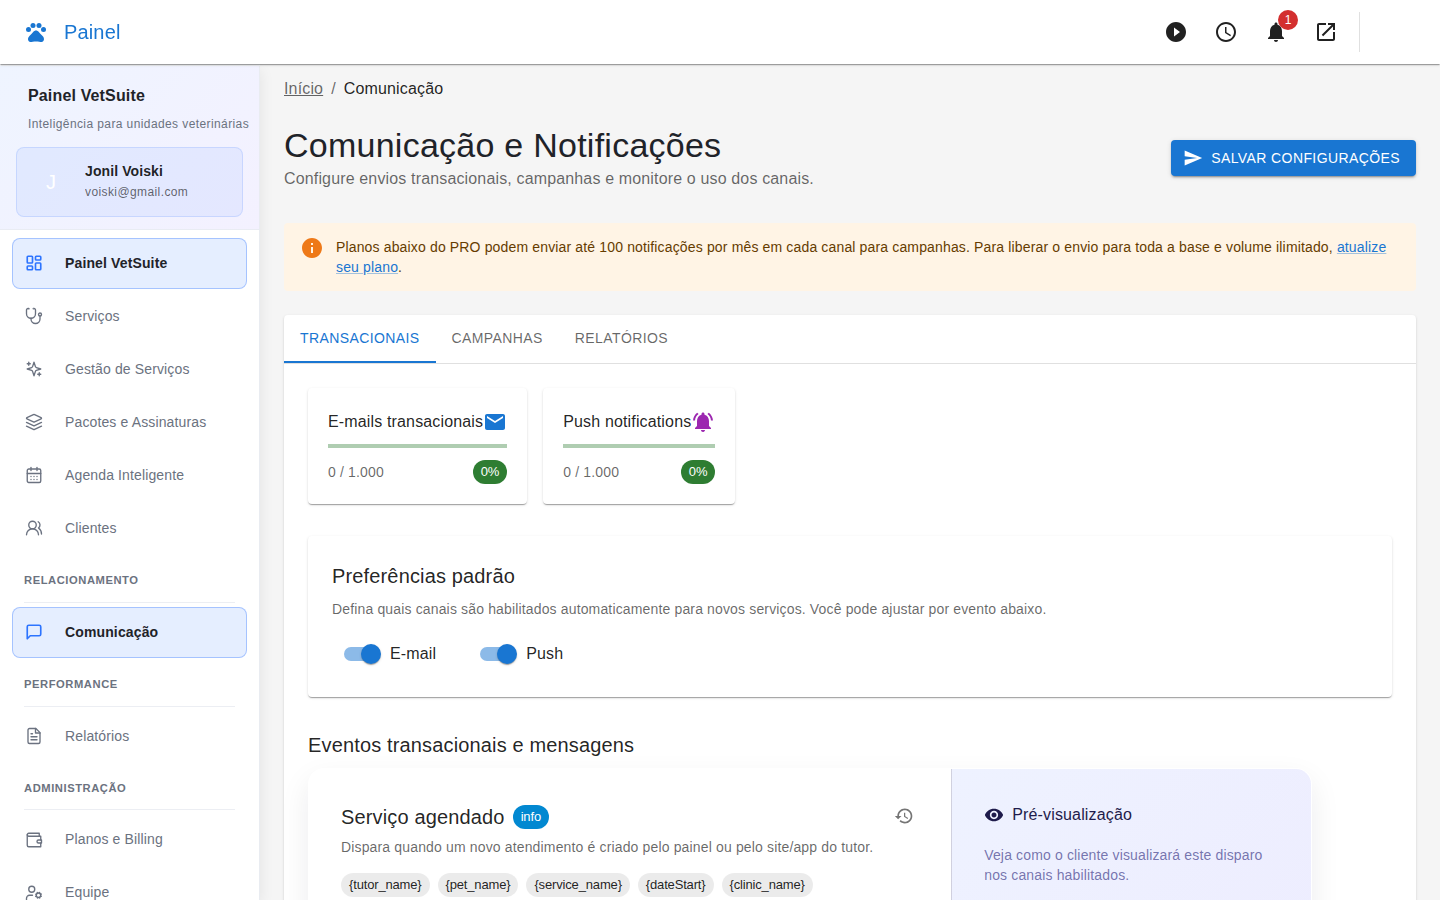Screen dimensions: 1440x900
Task: Click the {tutor_name} variable chip
Action: pos(385,885)
